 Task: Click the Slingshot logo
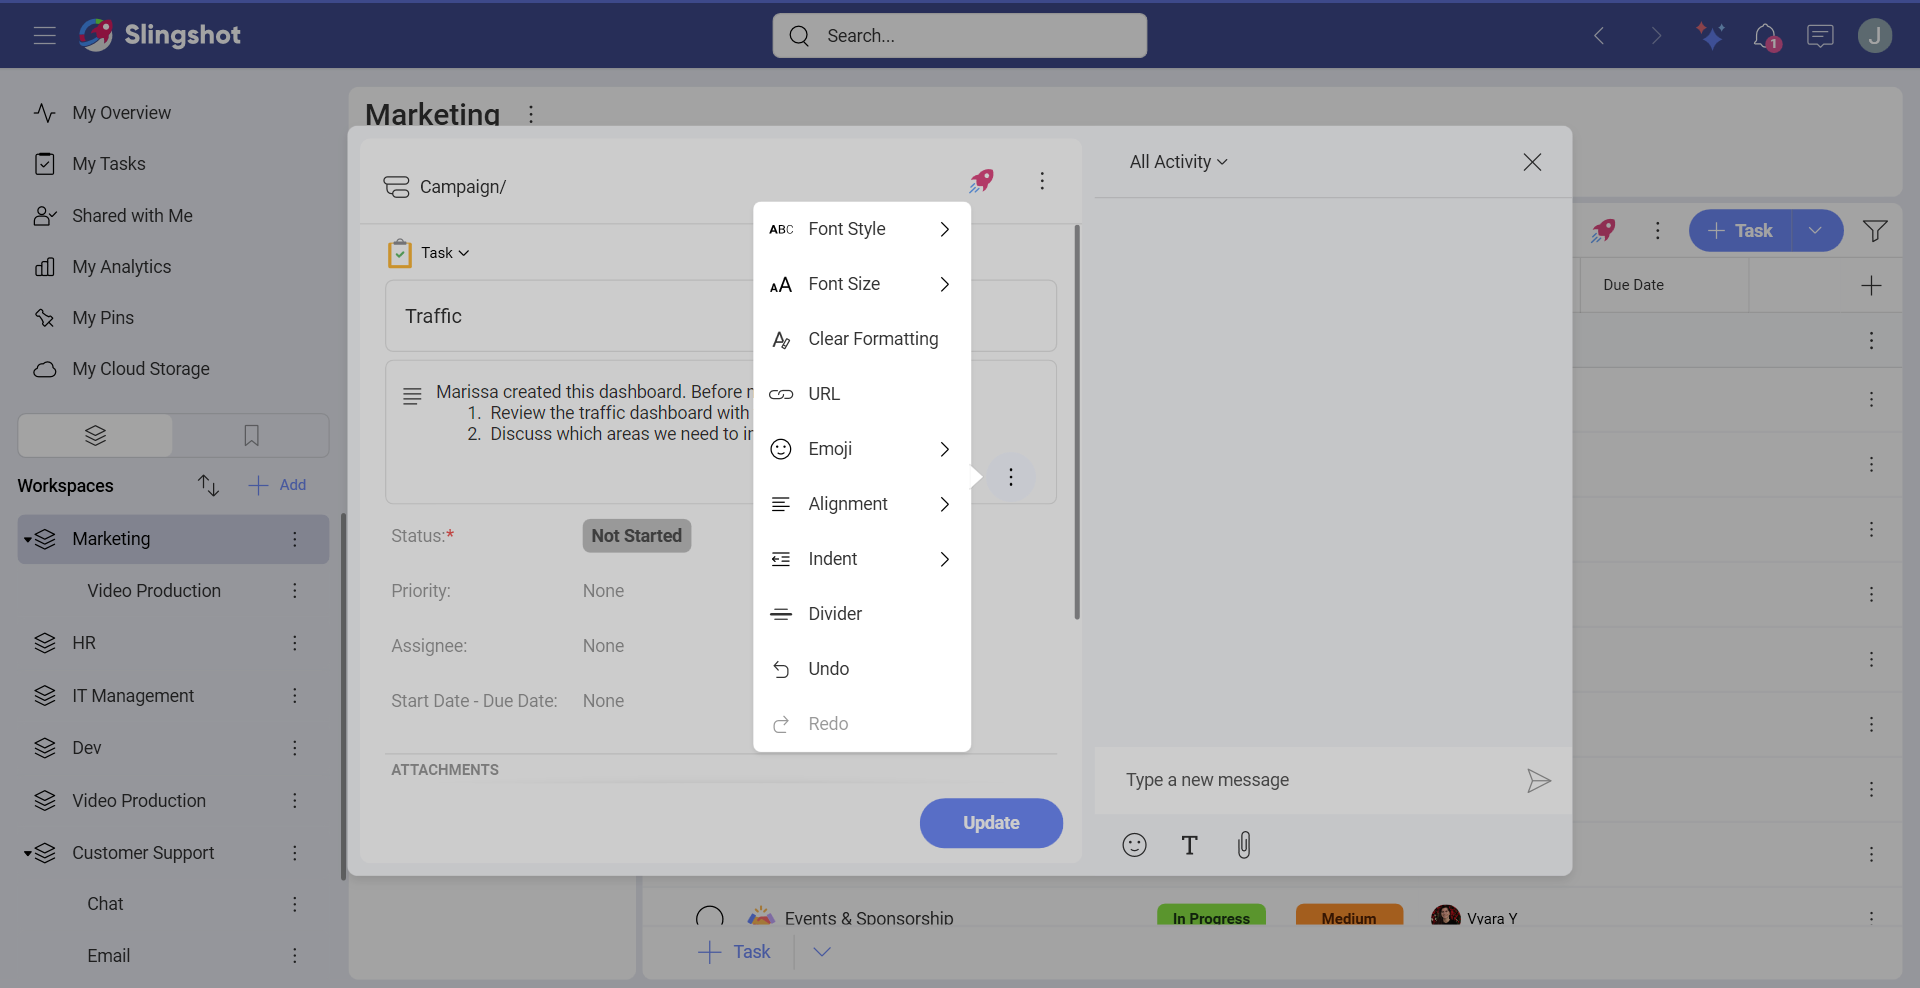tap(160, 35)
